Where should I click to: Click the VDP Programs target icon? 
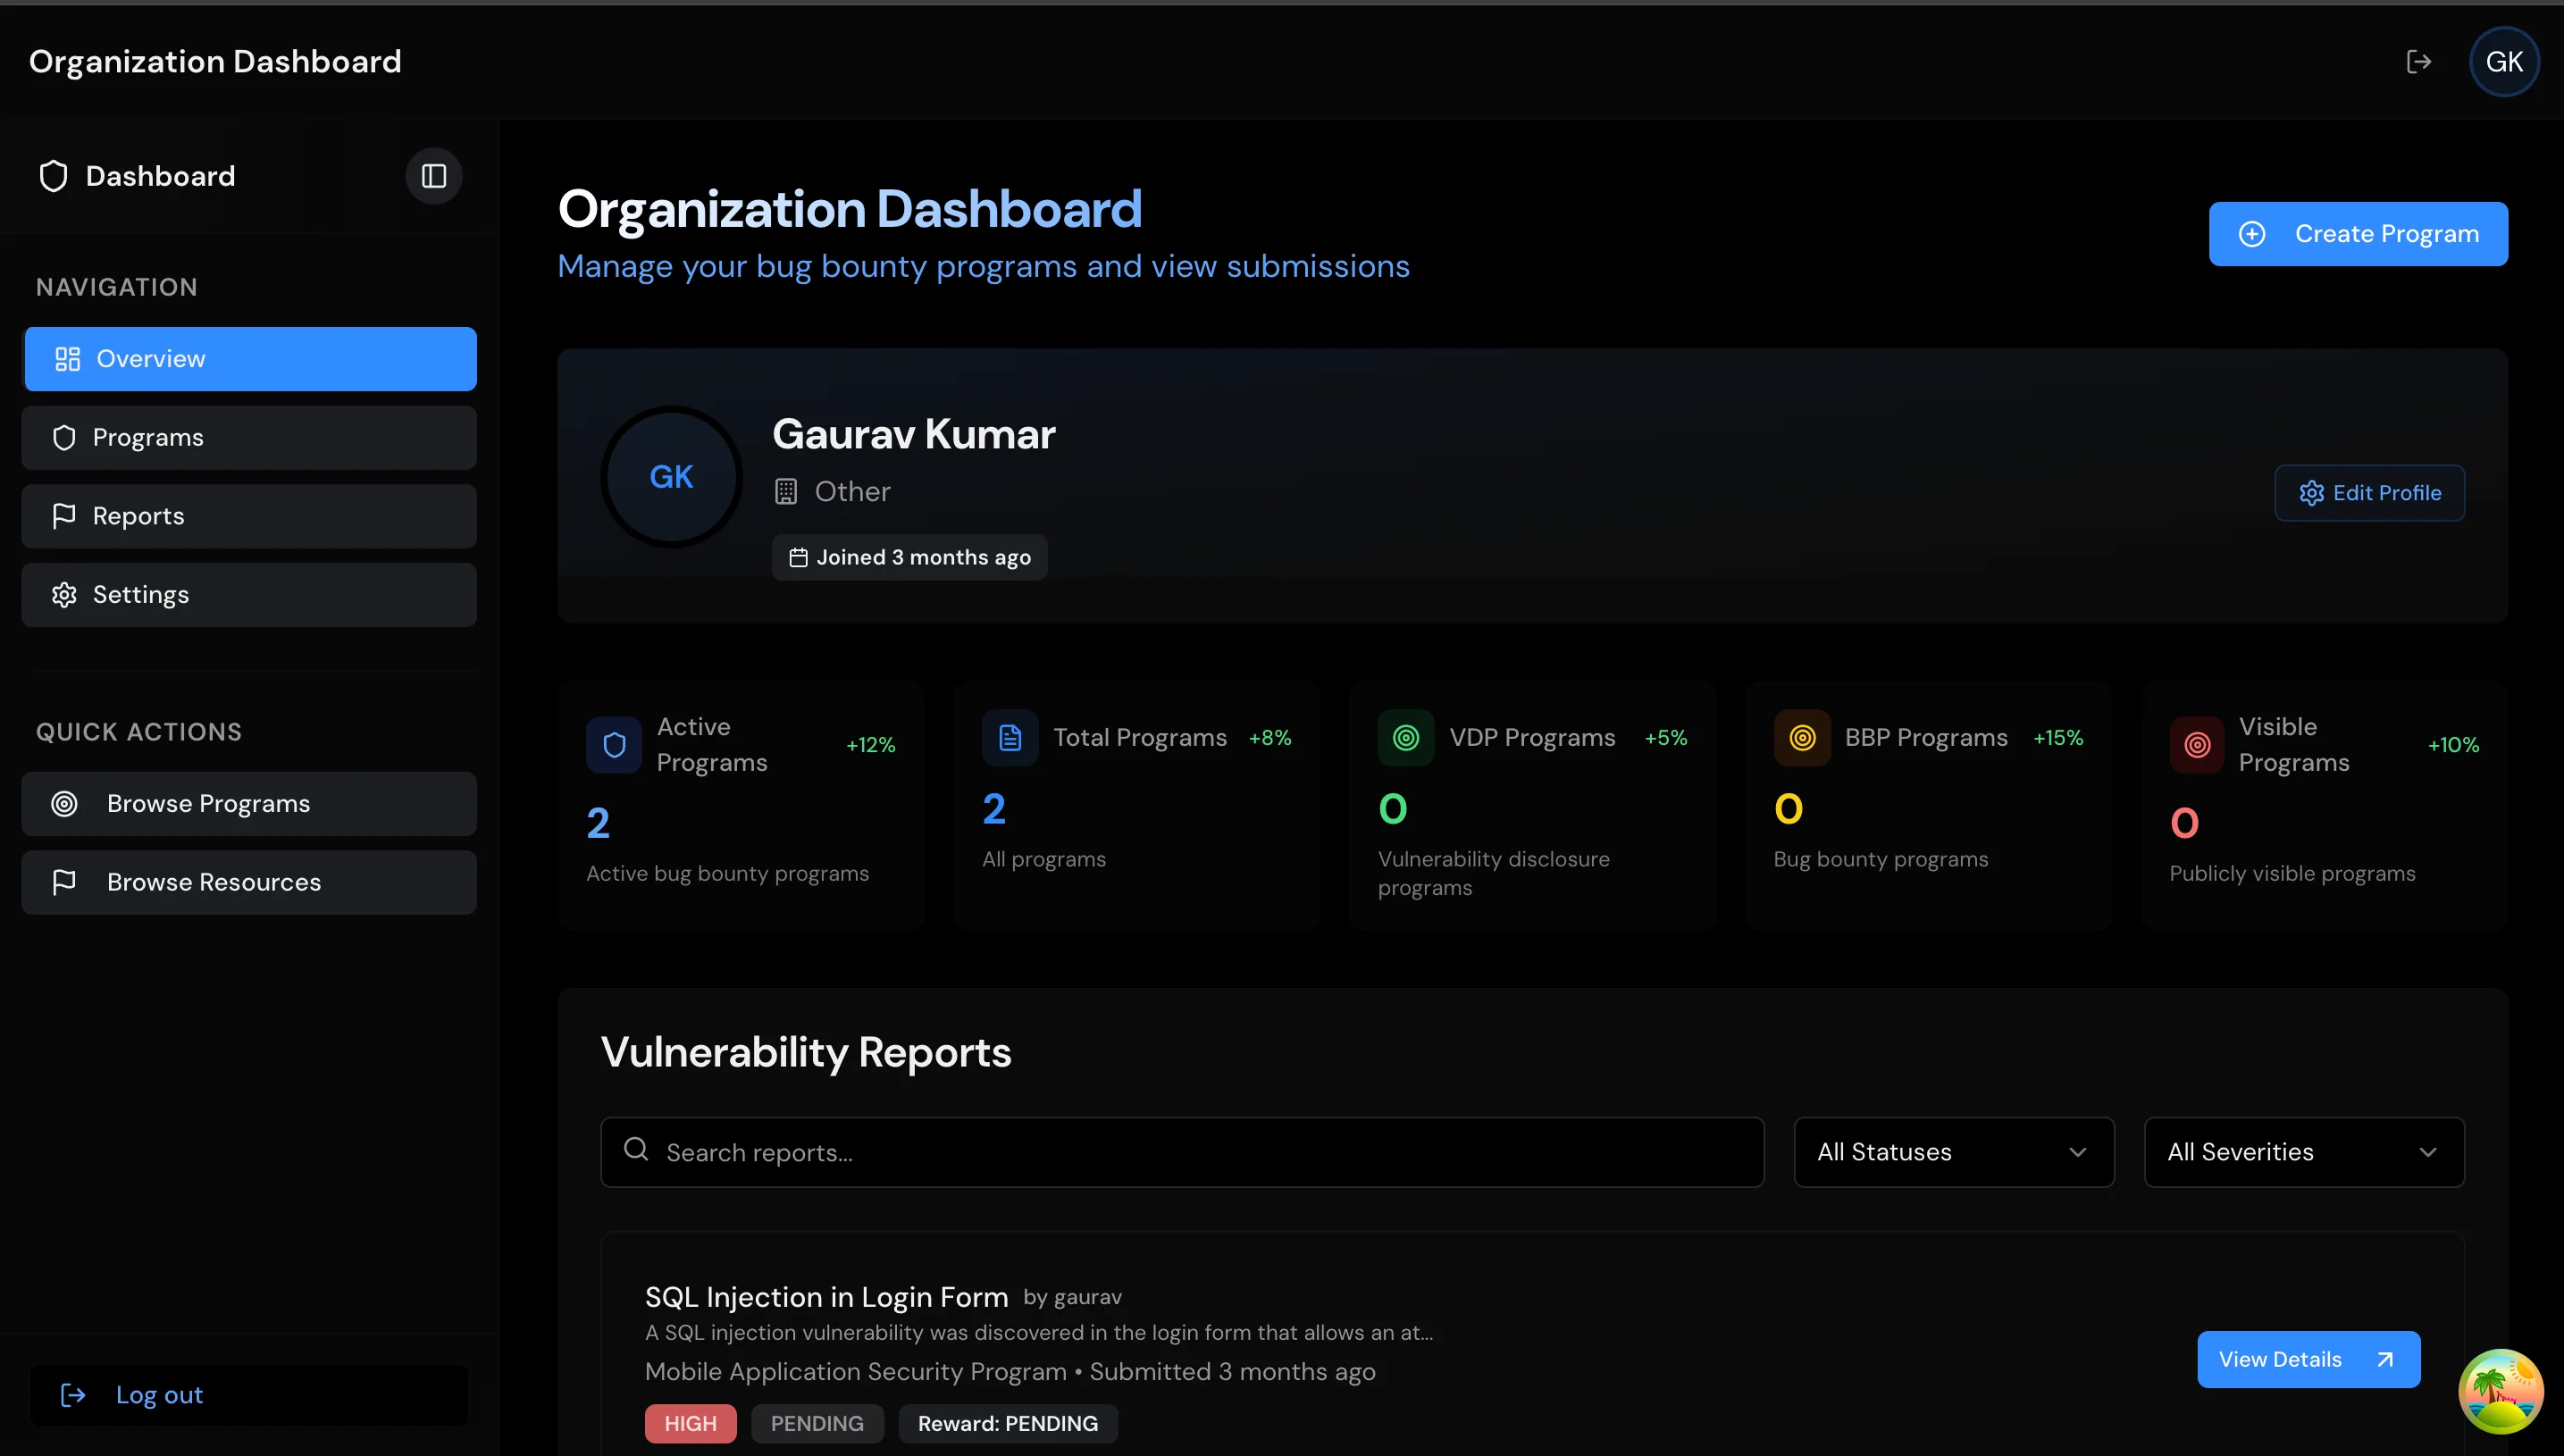click(1406, 737)
